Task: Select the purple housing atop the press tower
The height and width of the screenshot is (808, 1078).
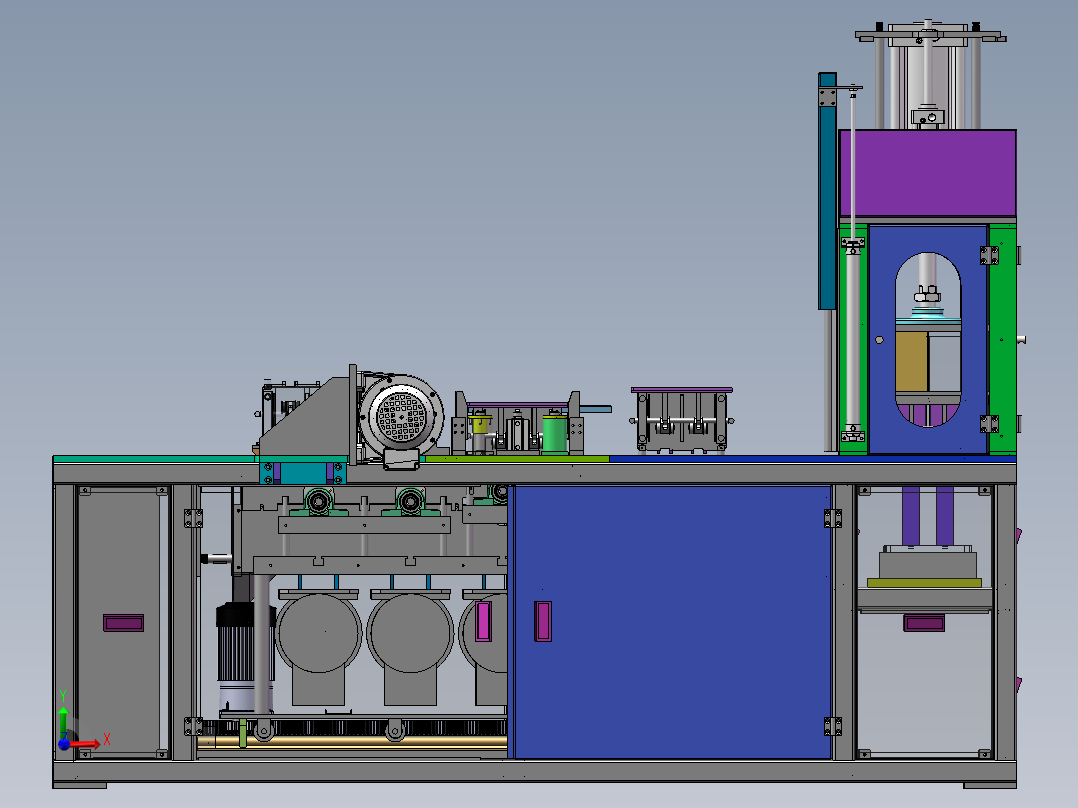Action: [927, 173]
